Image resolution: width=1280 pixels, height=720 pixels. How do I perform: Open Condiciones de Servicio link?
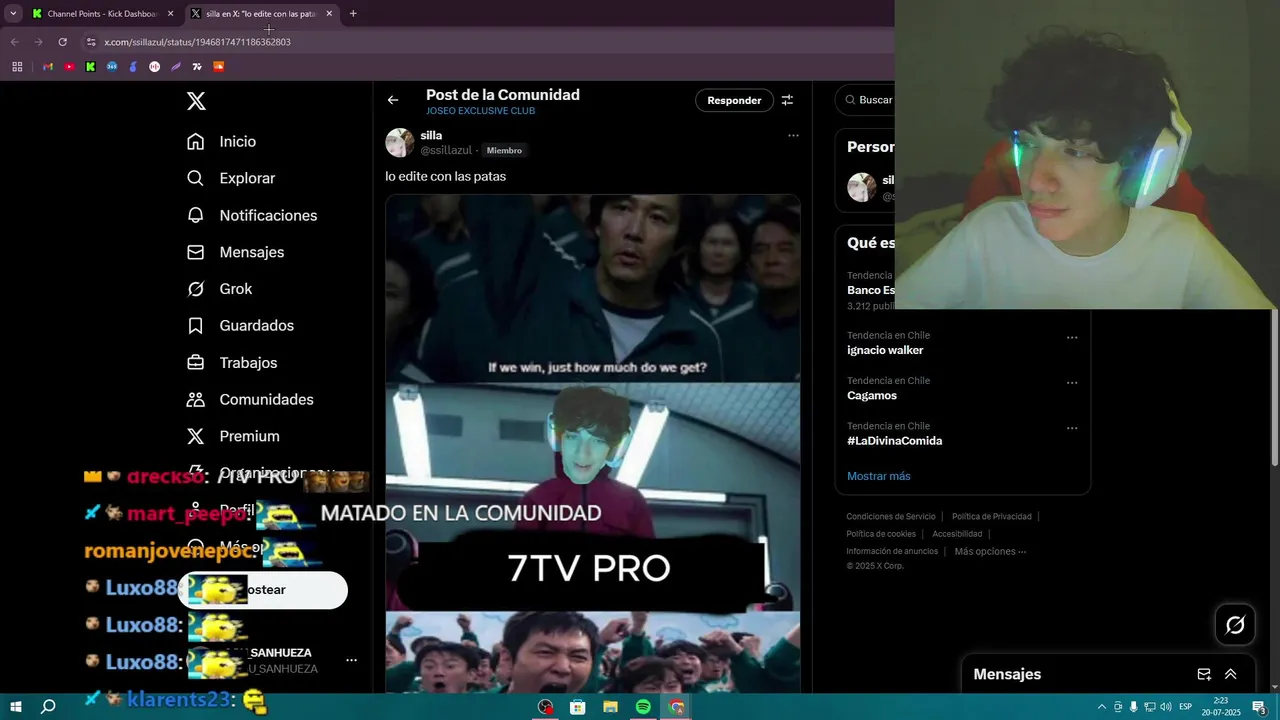(891, 517)
